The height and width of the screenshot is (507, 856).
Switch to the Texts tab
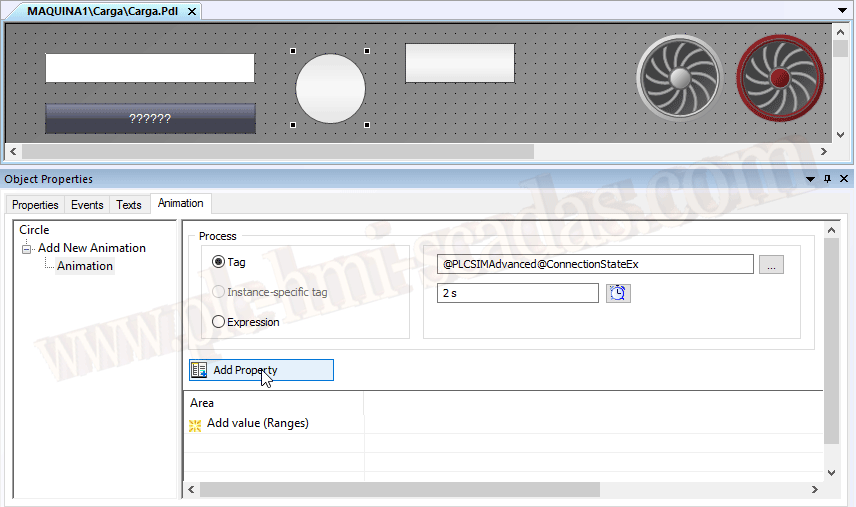pos(129,205)
